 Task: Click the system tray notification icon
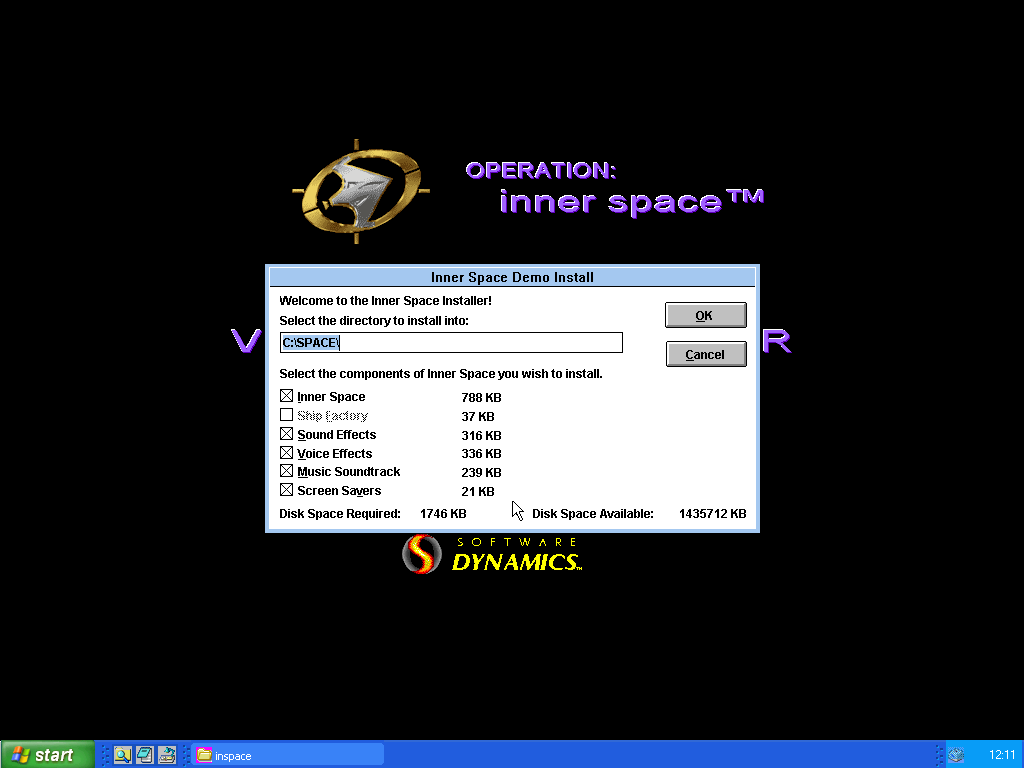(x=956, y=755)
